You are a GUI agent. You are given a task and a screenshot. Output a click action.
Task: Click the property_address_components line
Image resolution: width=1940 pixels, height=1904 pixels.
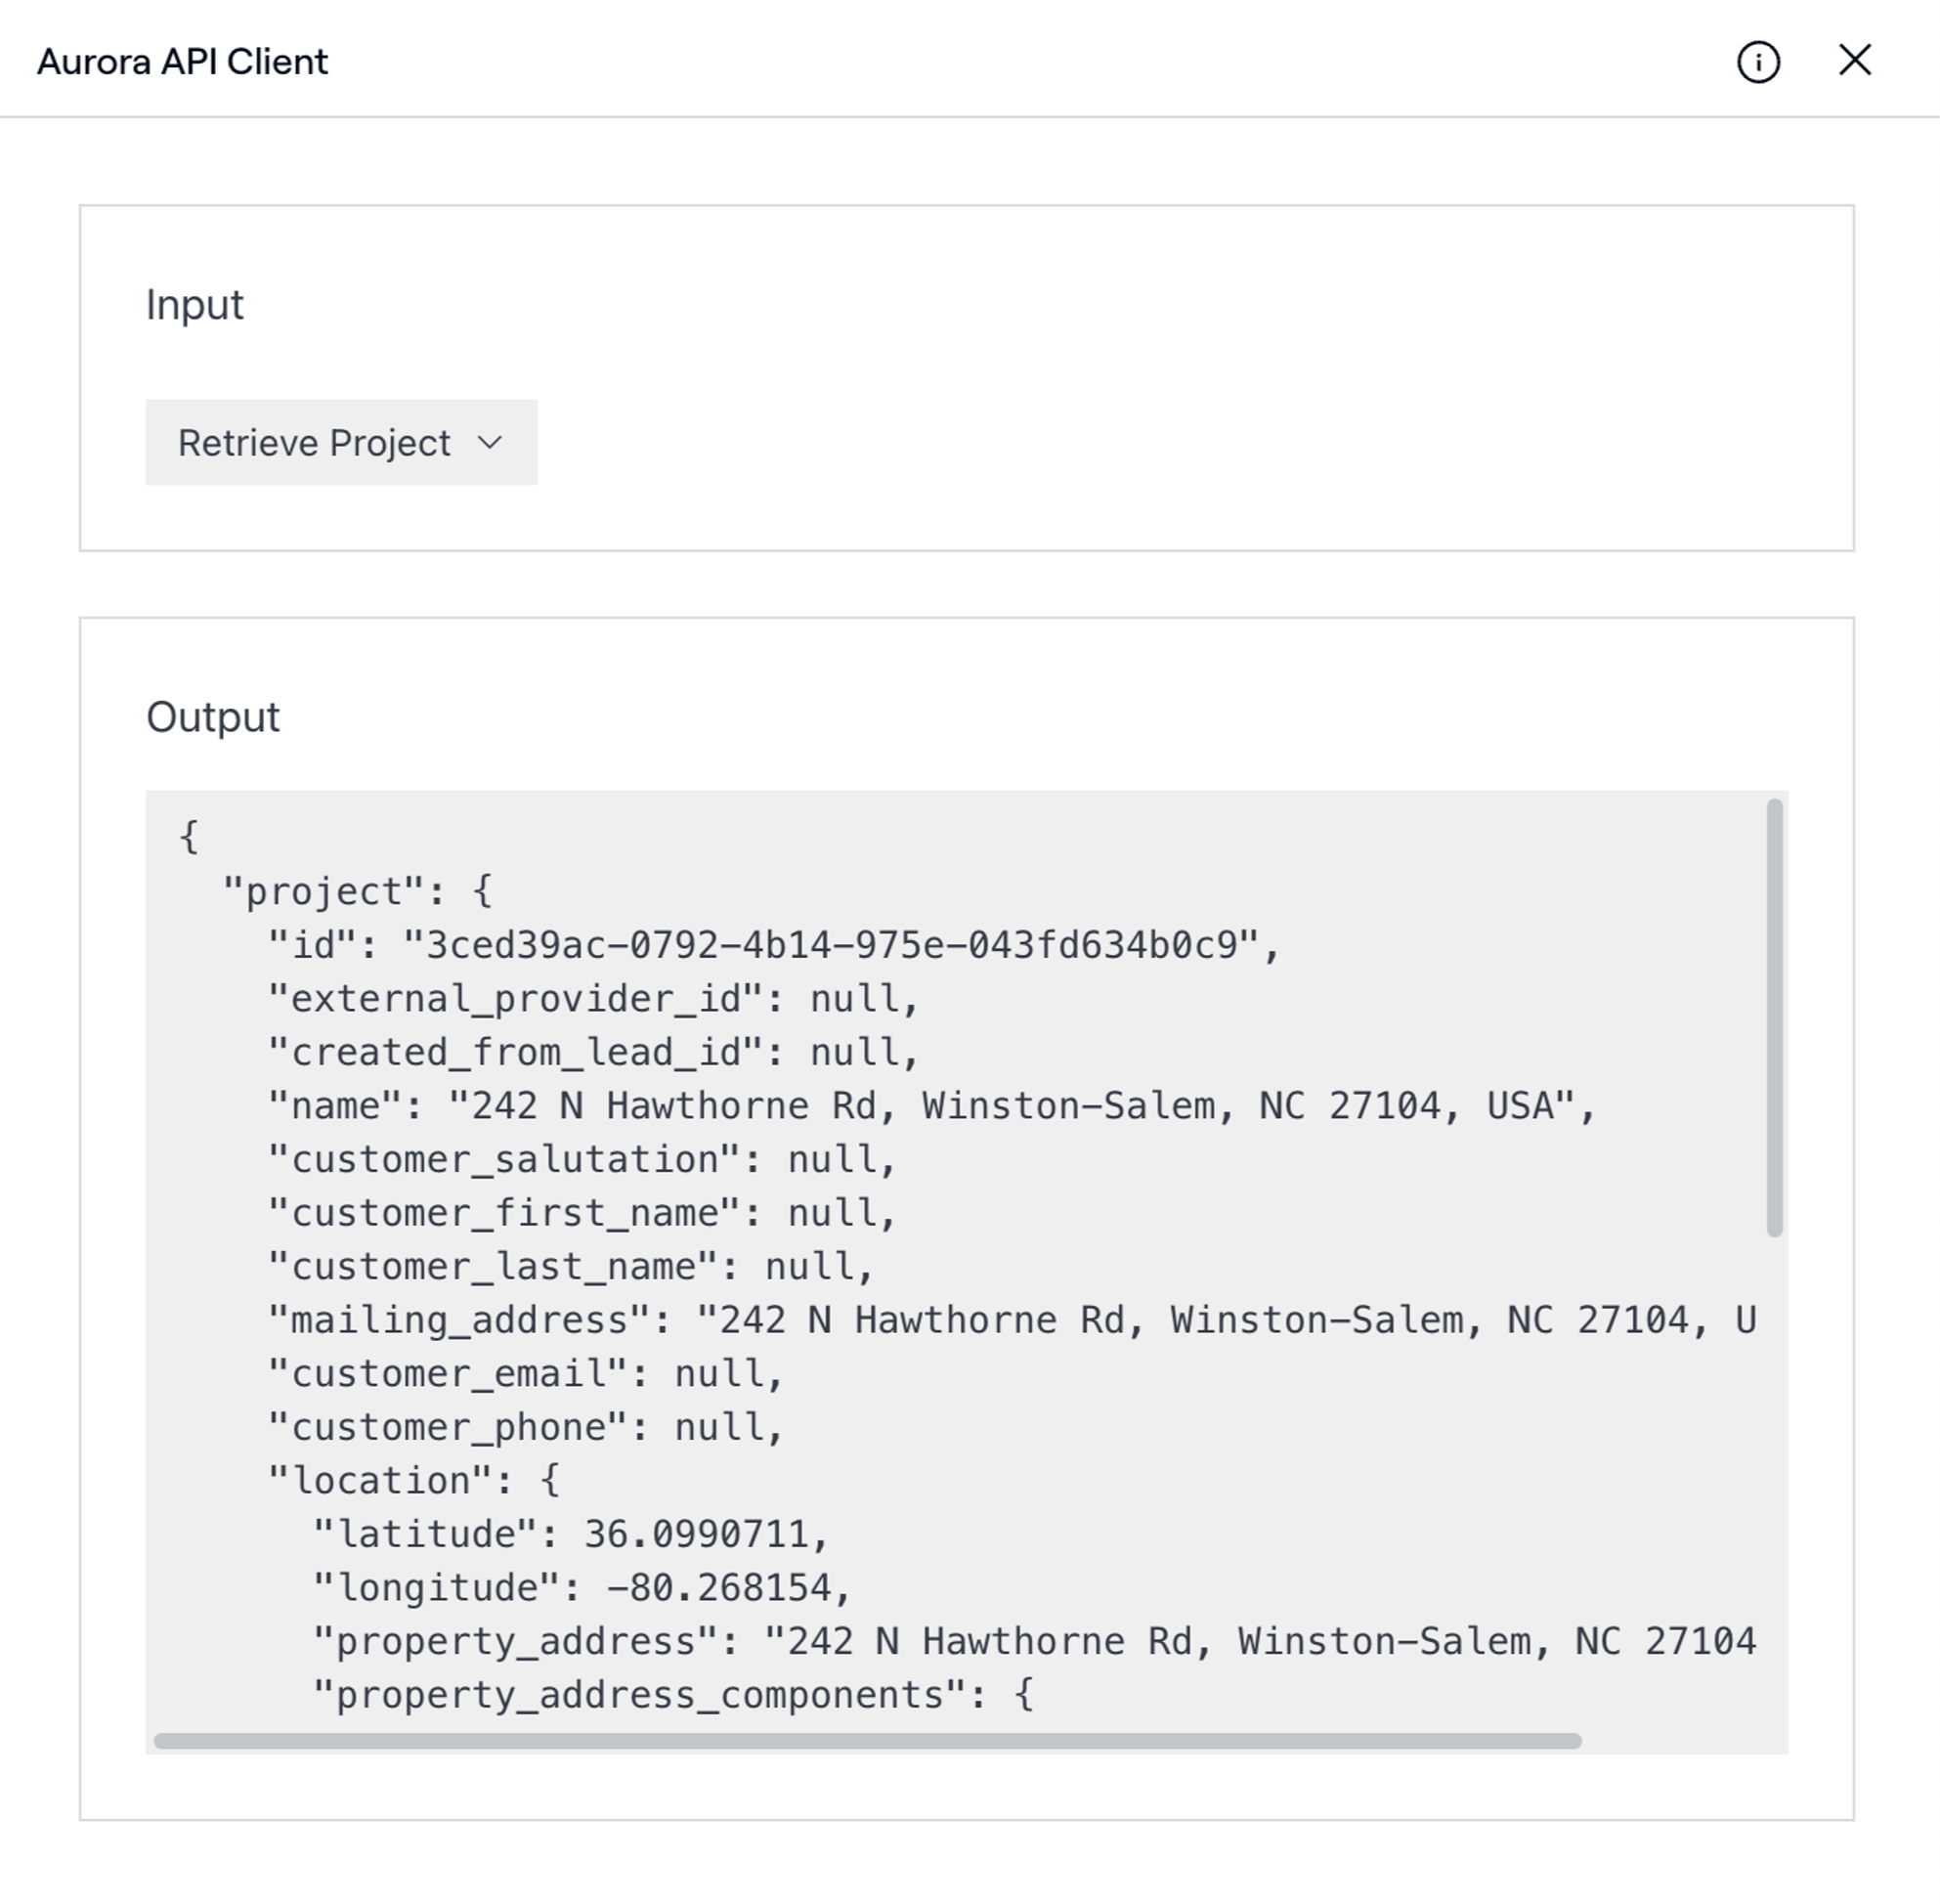tap(673, 1695)
